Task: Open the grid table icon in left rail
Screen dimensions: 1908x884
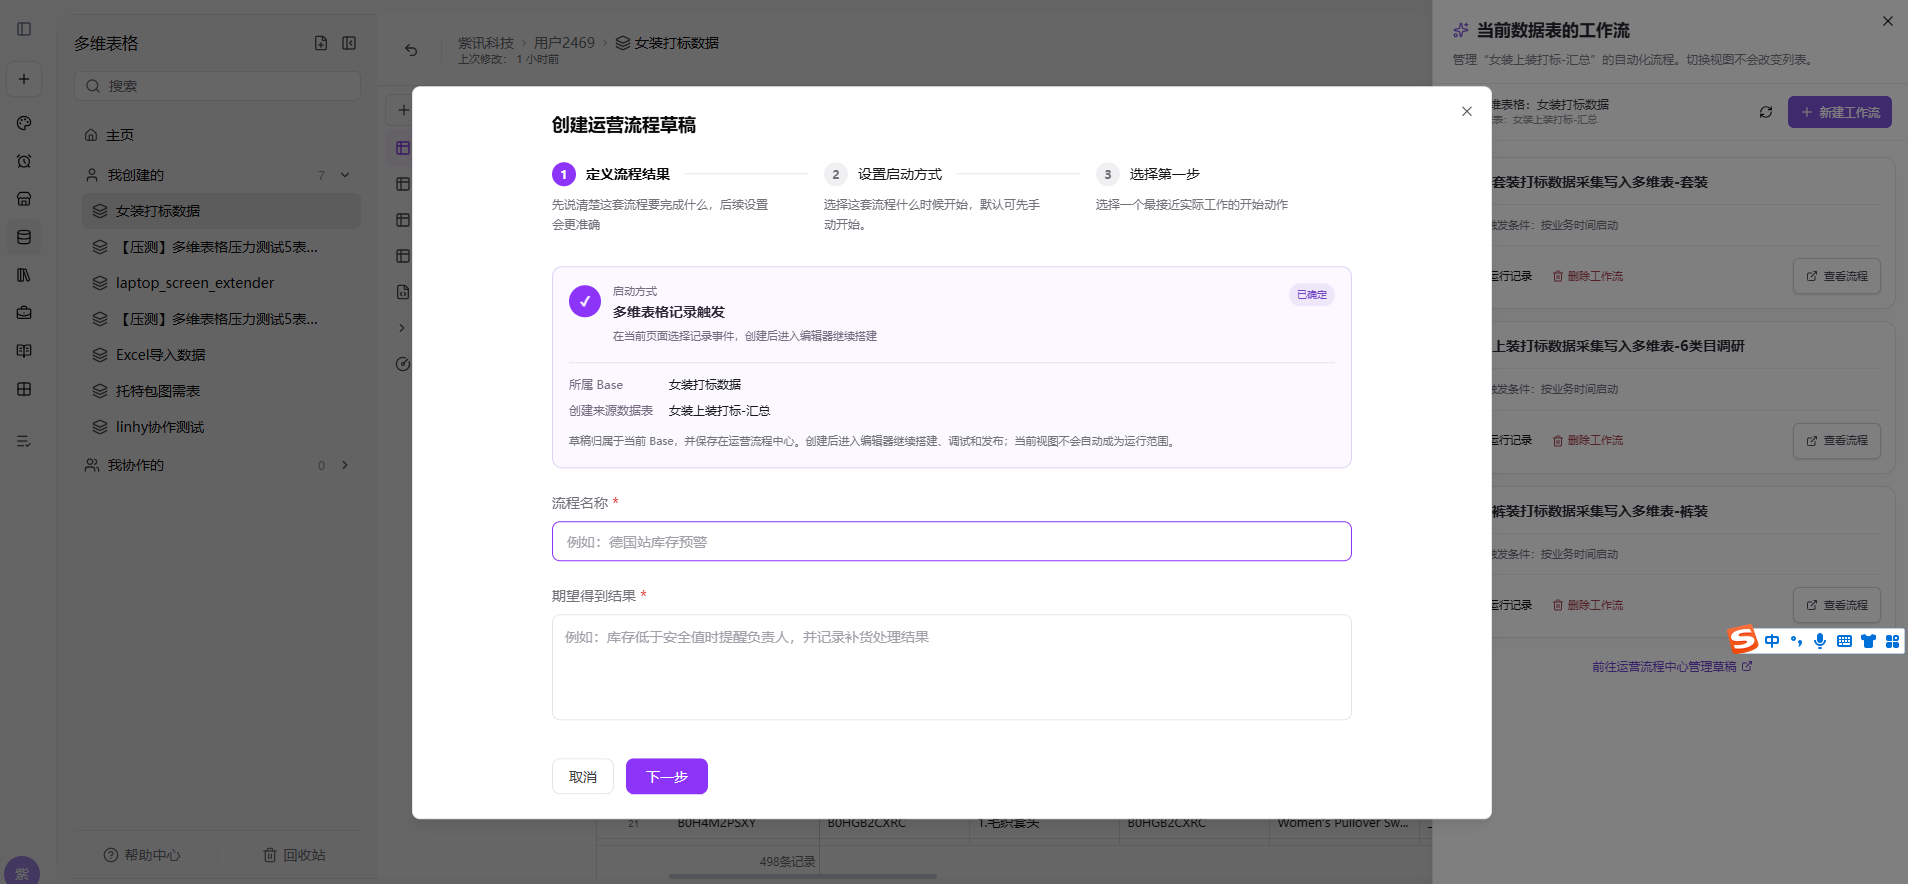Action: coord(24,389)
